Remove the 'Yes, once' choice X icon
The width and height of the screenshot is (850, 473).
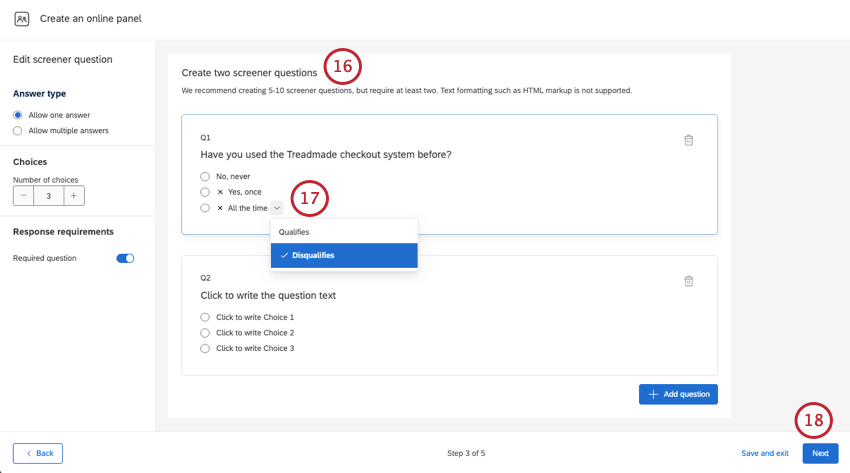point(220,192)
